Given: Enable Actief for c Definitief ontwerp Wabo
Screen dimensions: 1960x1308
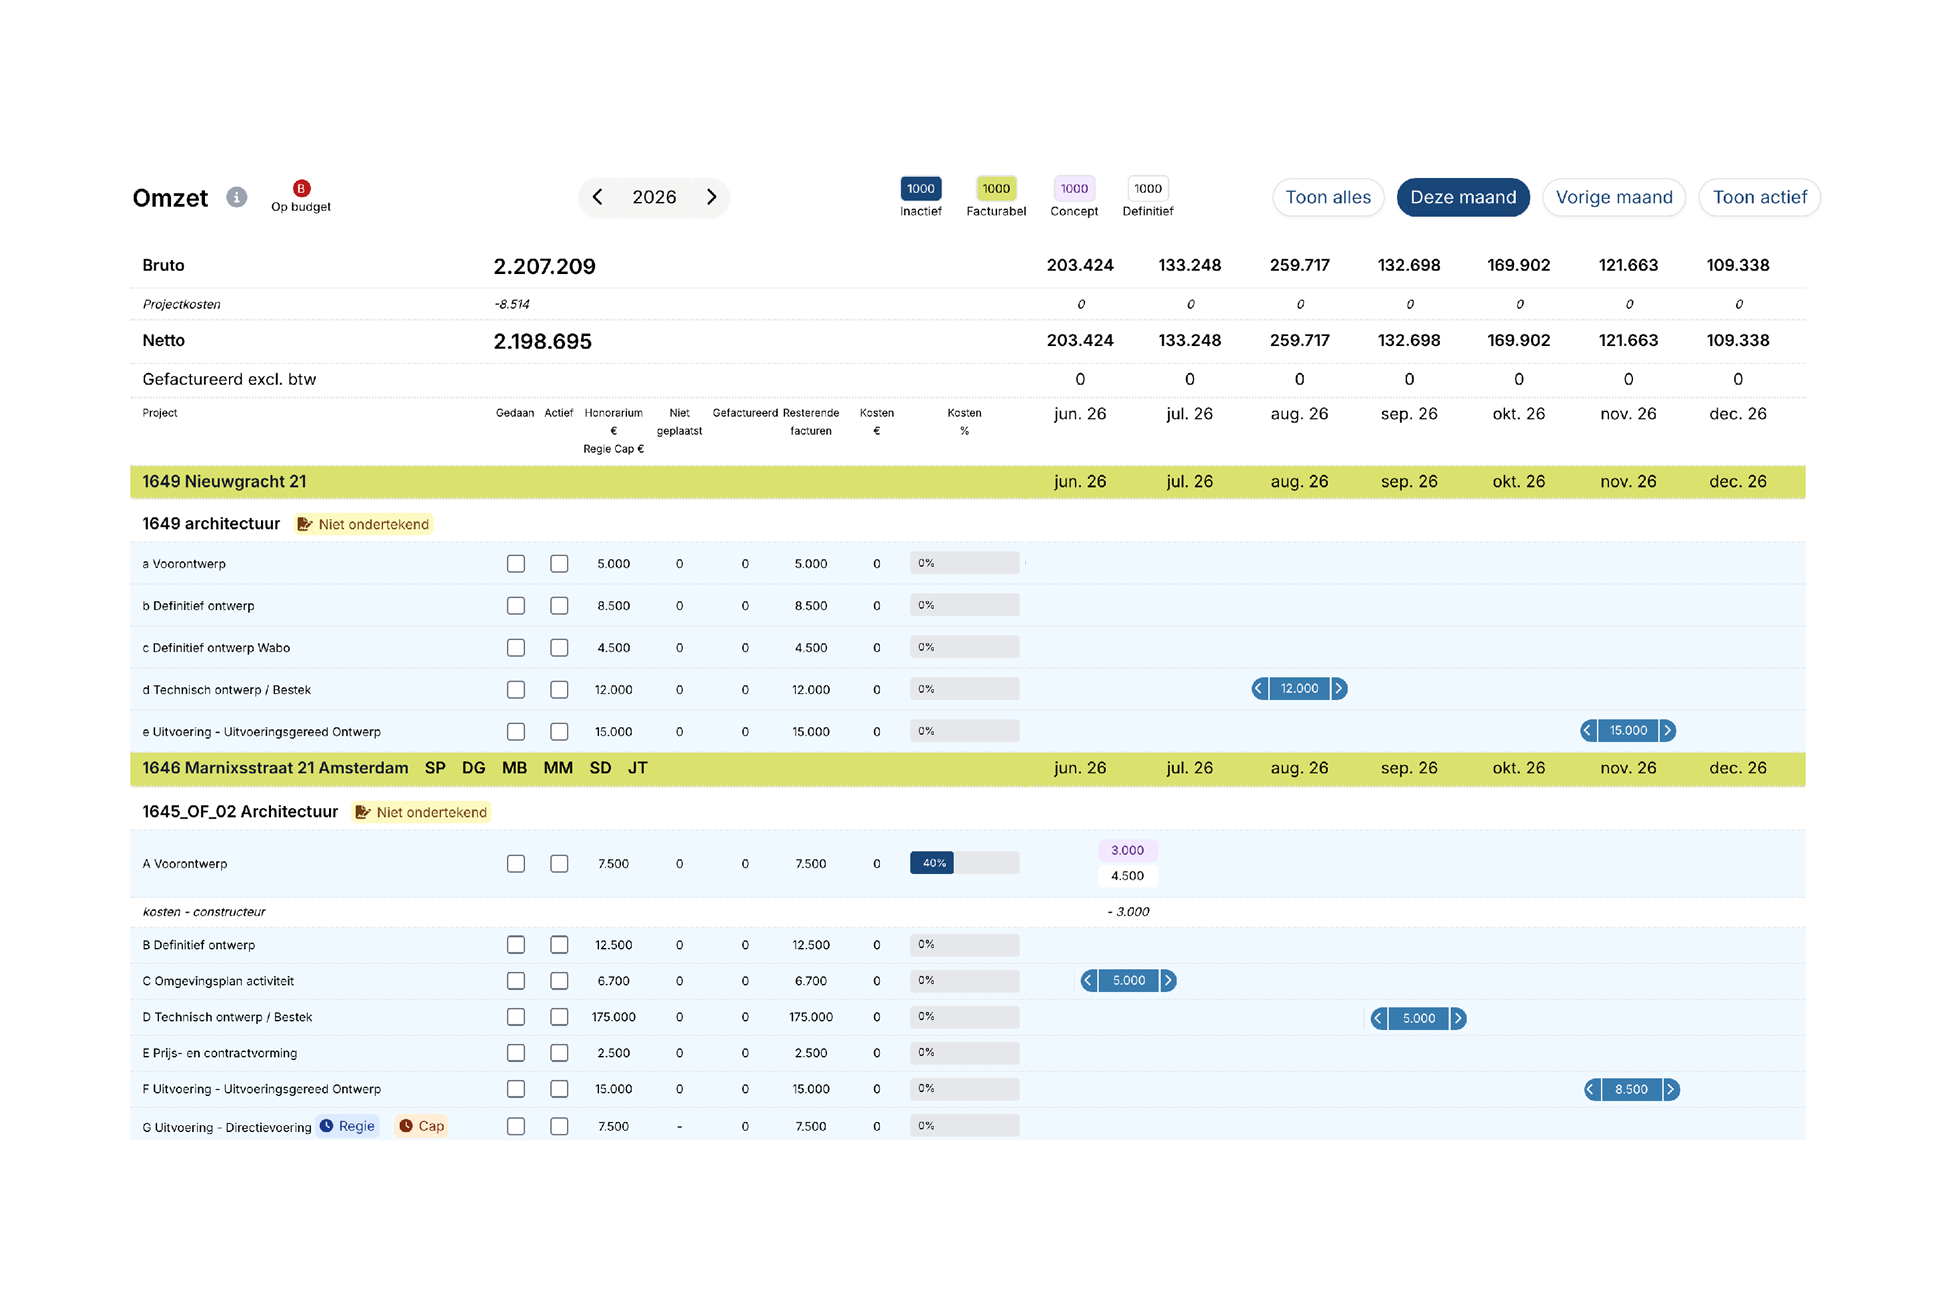Looking at the screenshot, I should click(x=559, y=648).
